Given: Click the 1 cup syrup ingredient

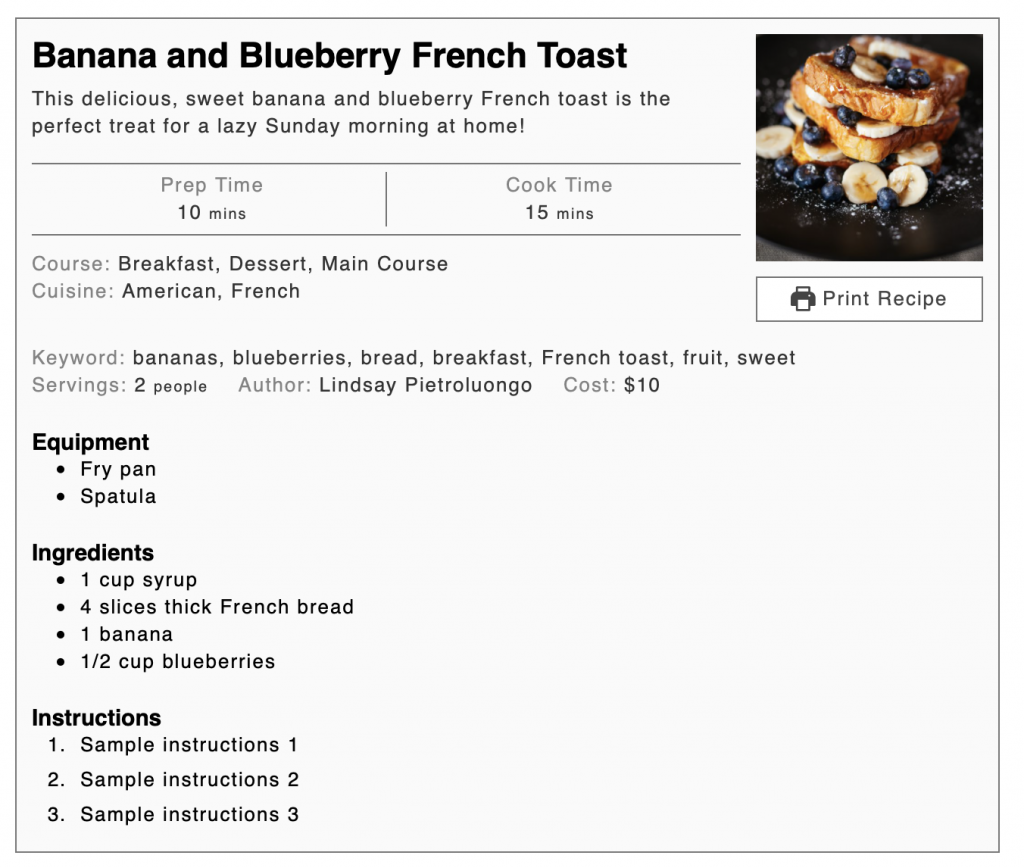Looking at the screenshot, I should 138,580.
